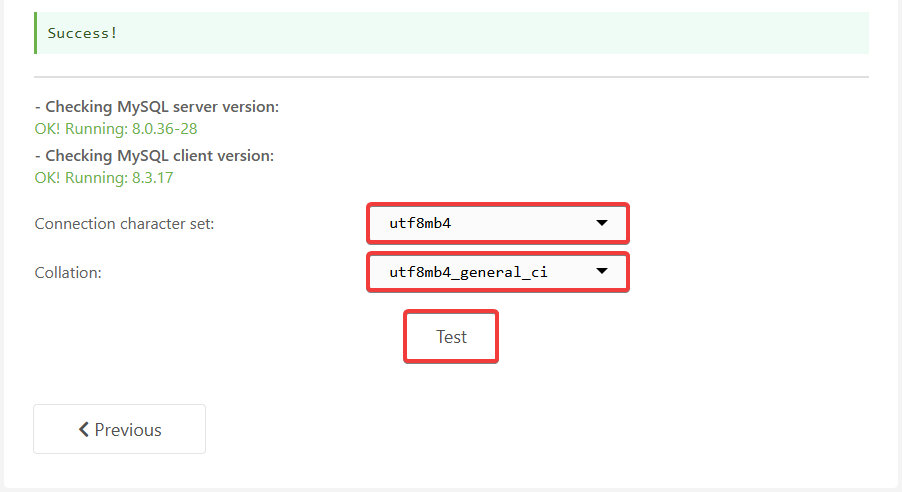Click the client version number 8.3.17
The image size is (902, 492).
point(152,178)
